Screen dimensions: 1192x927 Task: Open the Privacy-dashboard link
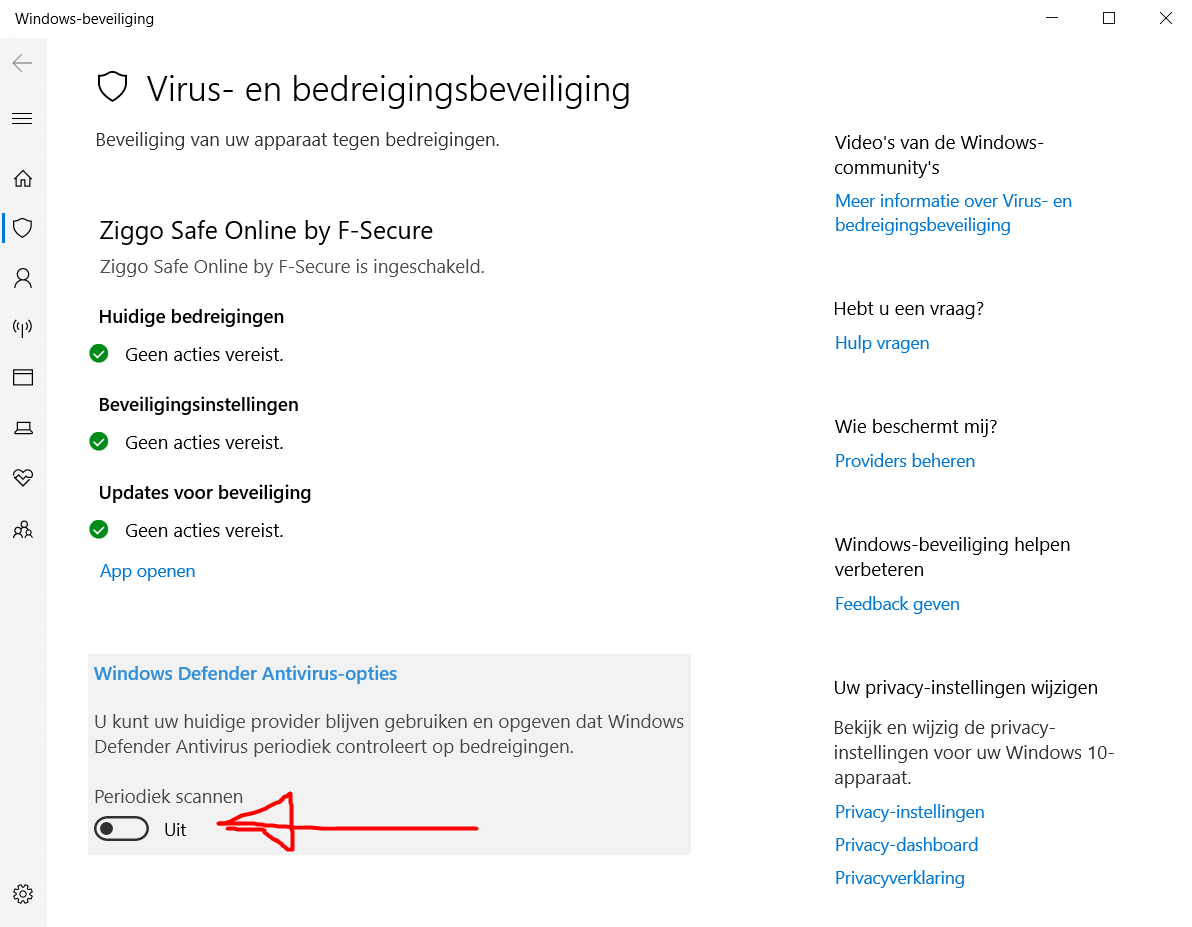pos(906,845)
